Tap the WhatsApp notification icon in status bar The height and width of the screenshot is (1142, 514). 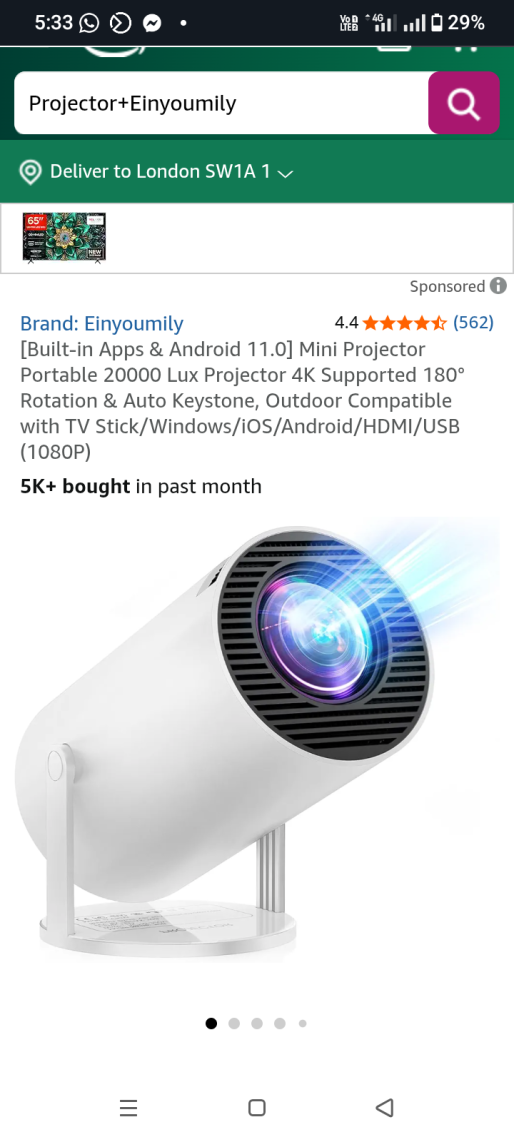89,23
